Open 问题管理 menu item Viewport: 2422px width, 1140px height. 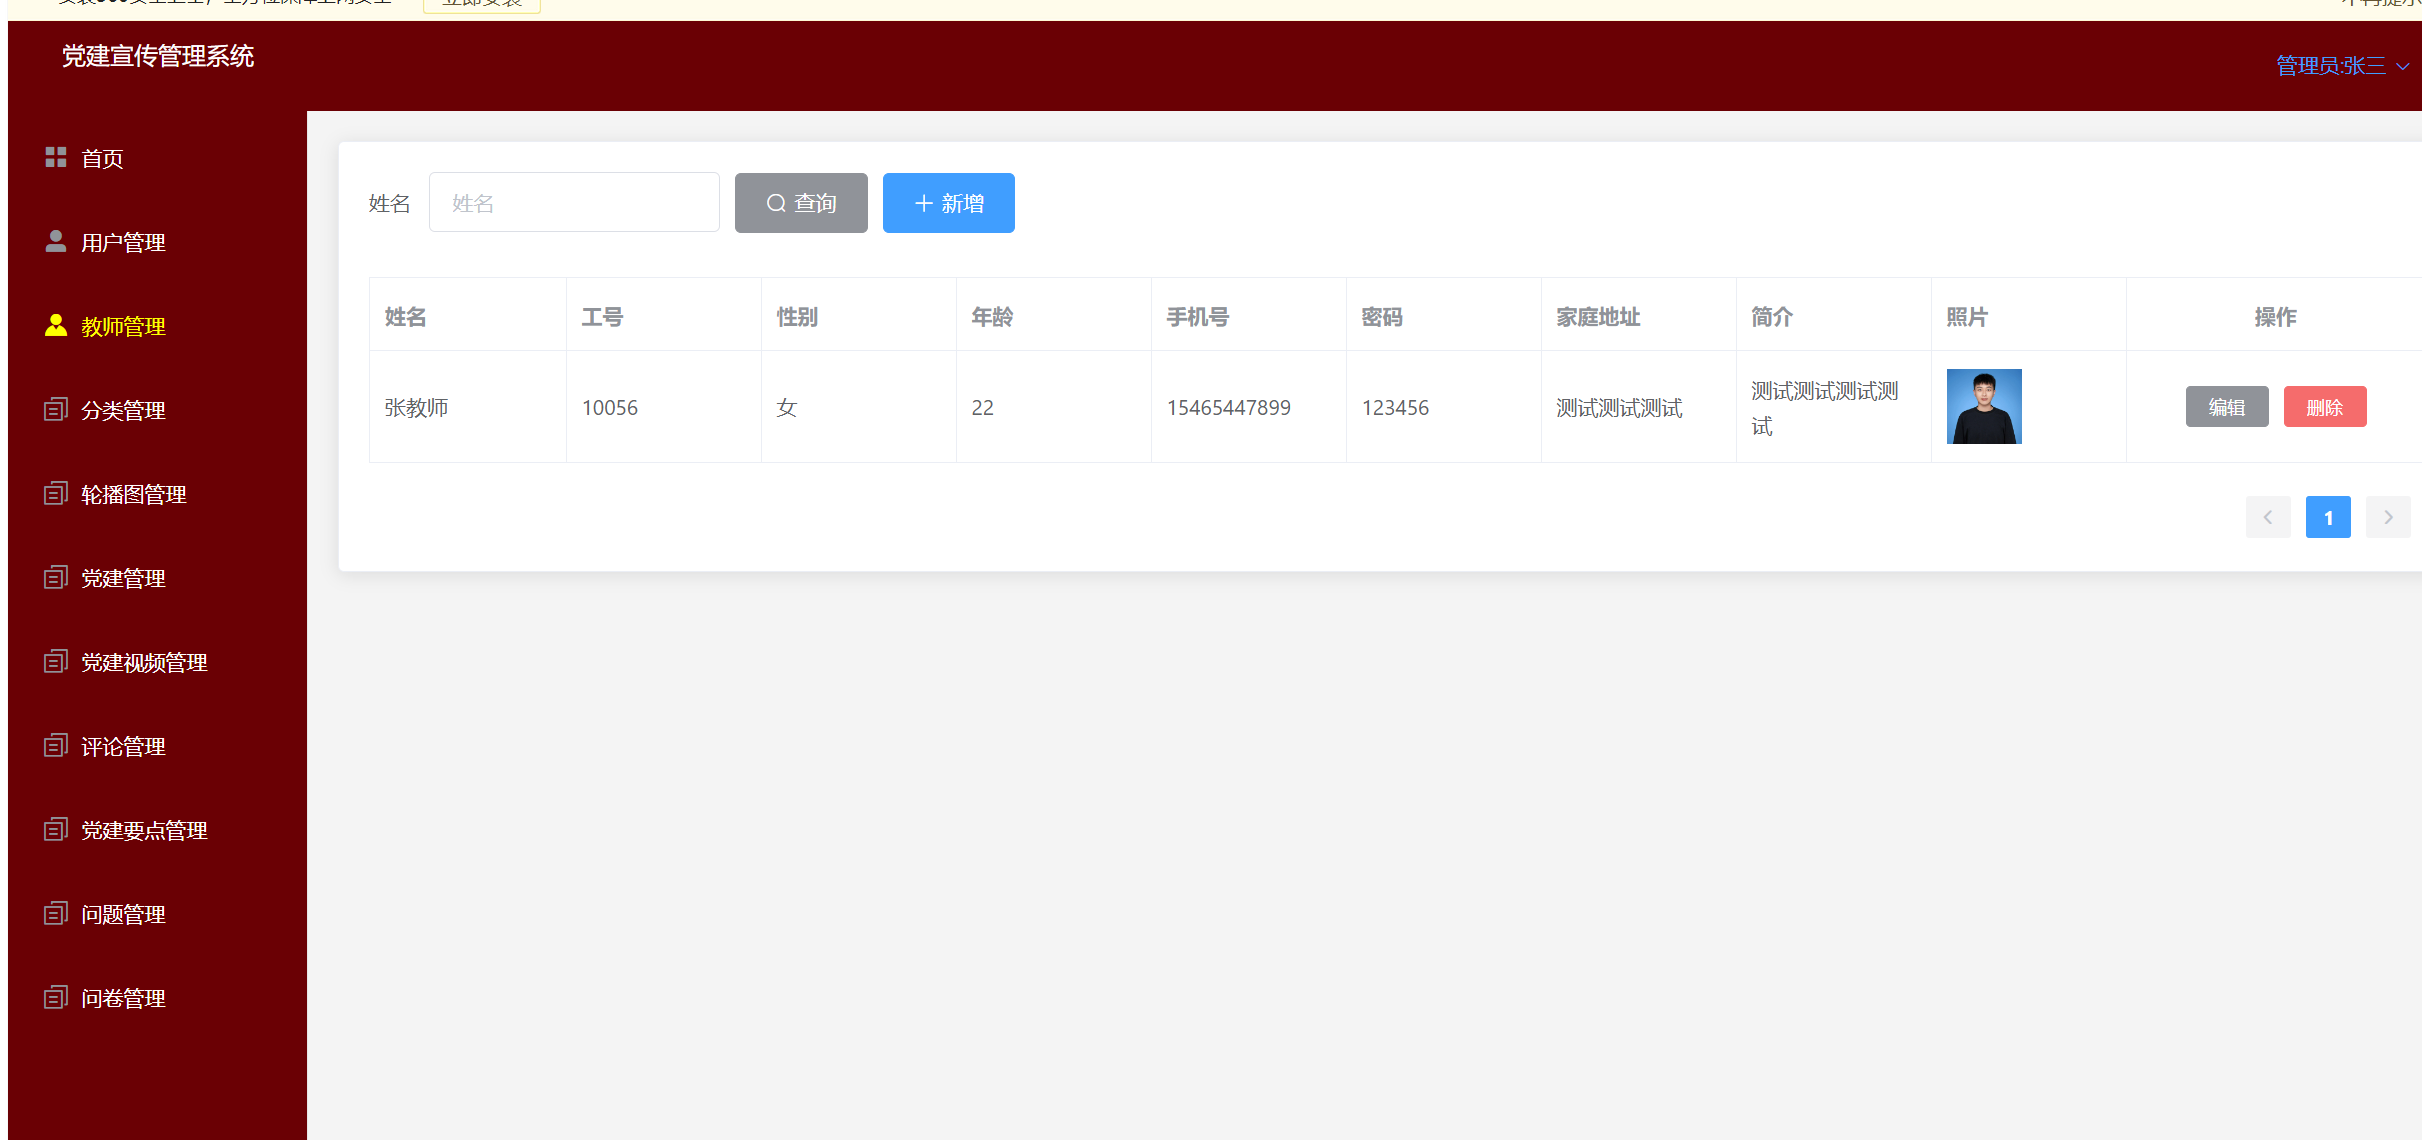(157, 914)
